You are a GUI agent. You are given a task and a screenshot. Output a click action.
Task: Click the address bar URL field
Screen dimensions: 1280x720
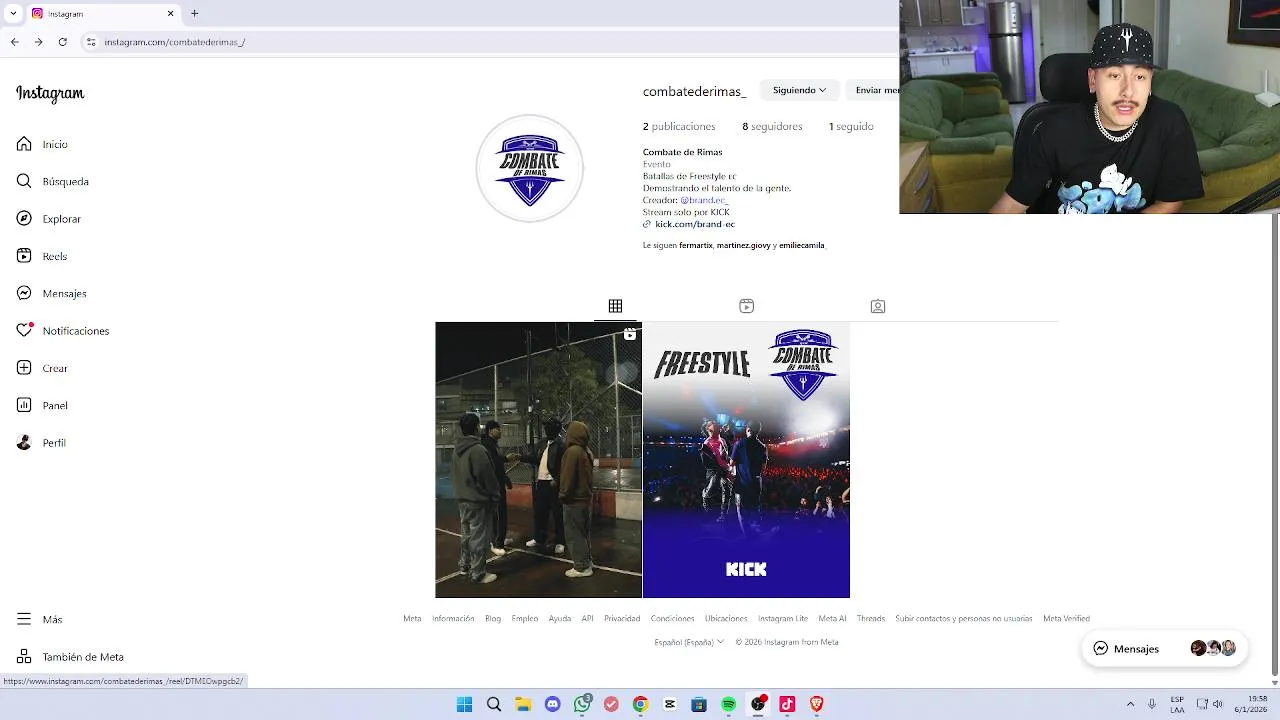pos(488,42)
